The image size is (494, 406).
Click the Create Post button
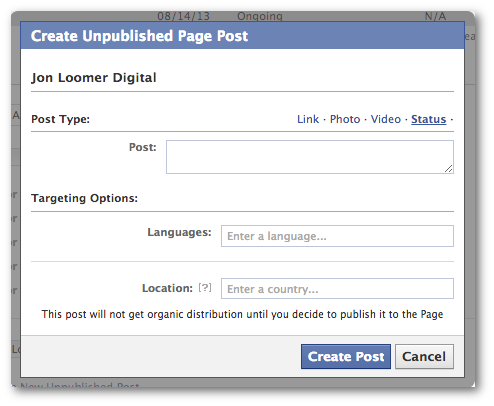click(x=346, y=356)
